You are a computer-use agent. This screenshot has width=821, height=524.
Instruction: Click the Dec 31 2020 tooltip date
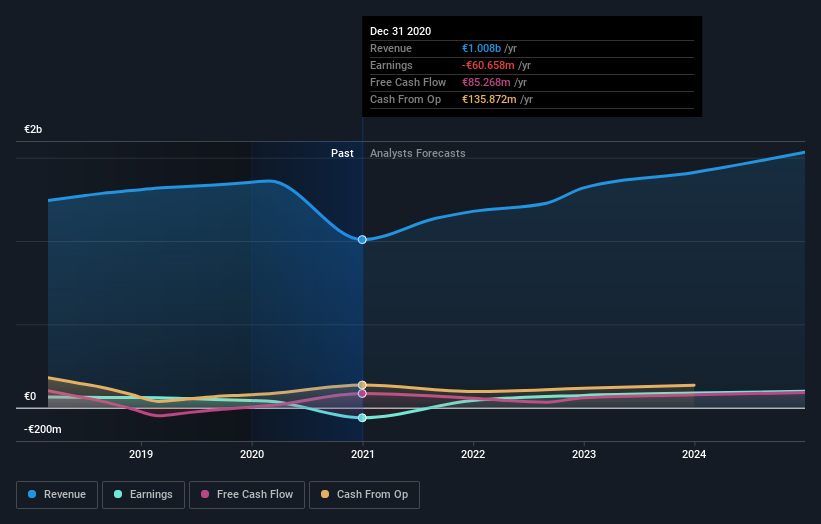(401, 31)
